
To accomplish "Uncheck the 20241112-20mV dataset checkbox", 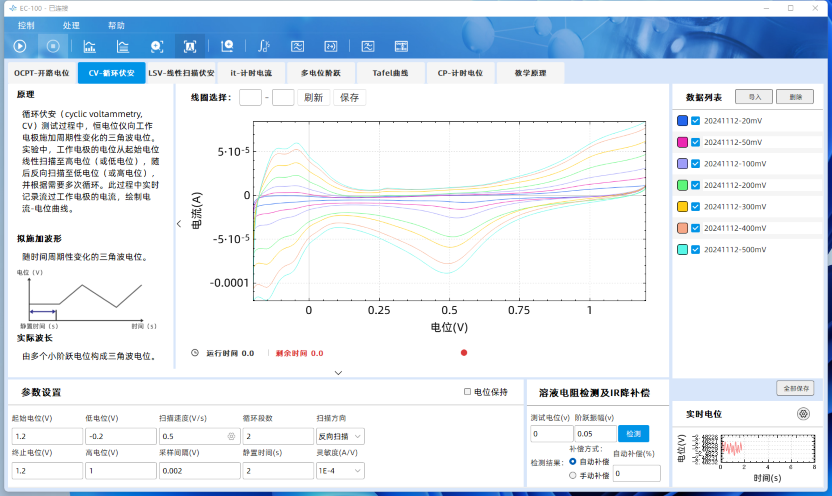I will point(696,120).
